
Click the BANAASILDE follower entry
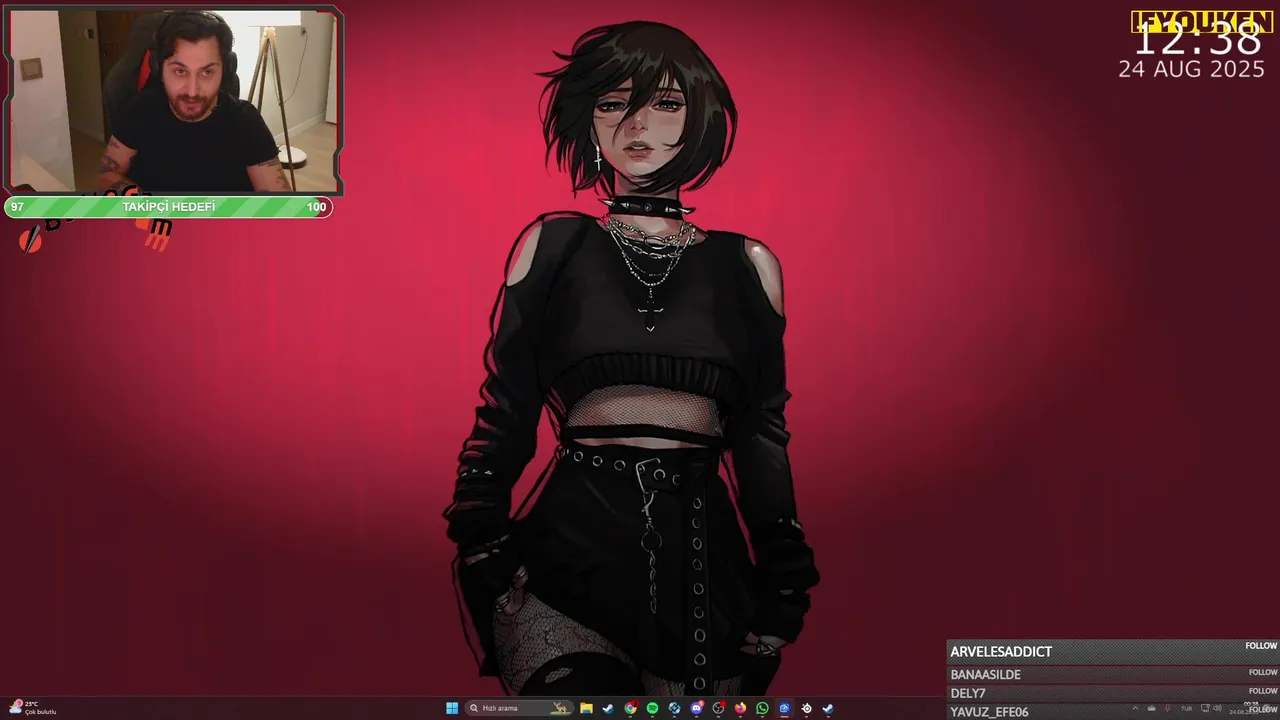[x=1113, y=674]
